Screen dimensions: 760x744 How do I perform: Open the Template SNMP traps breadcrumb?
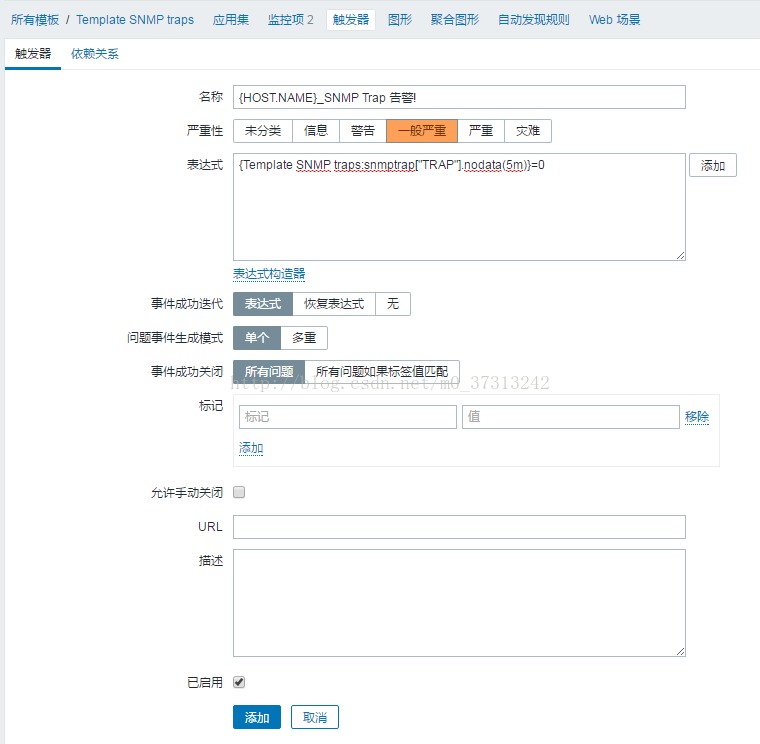point(135,20)
